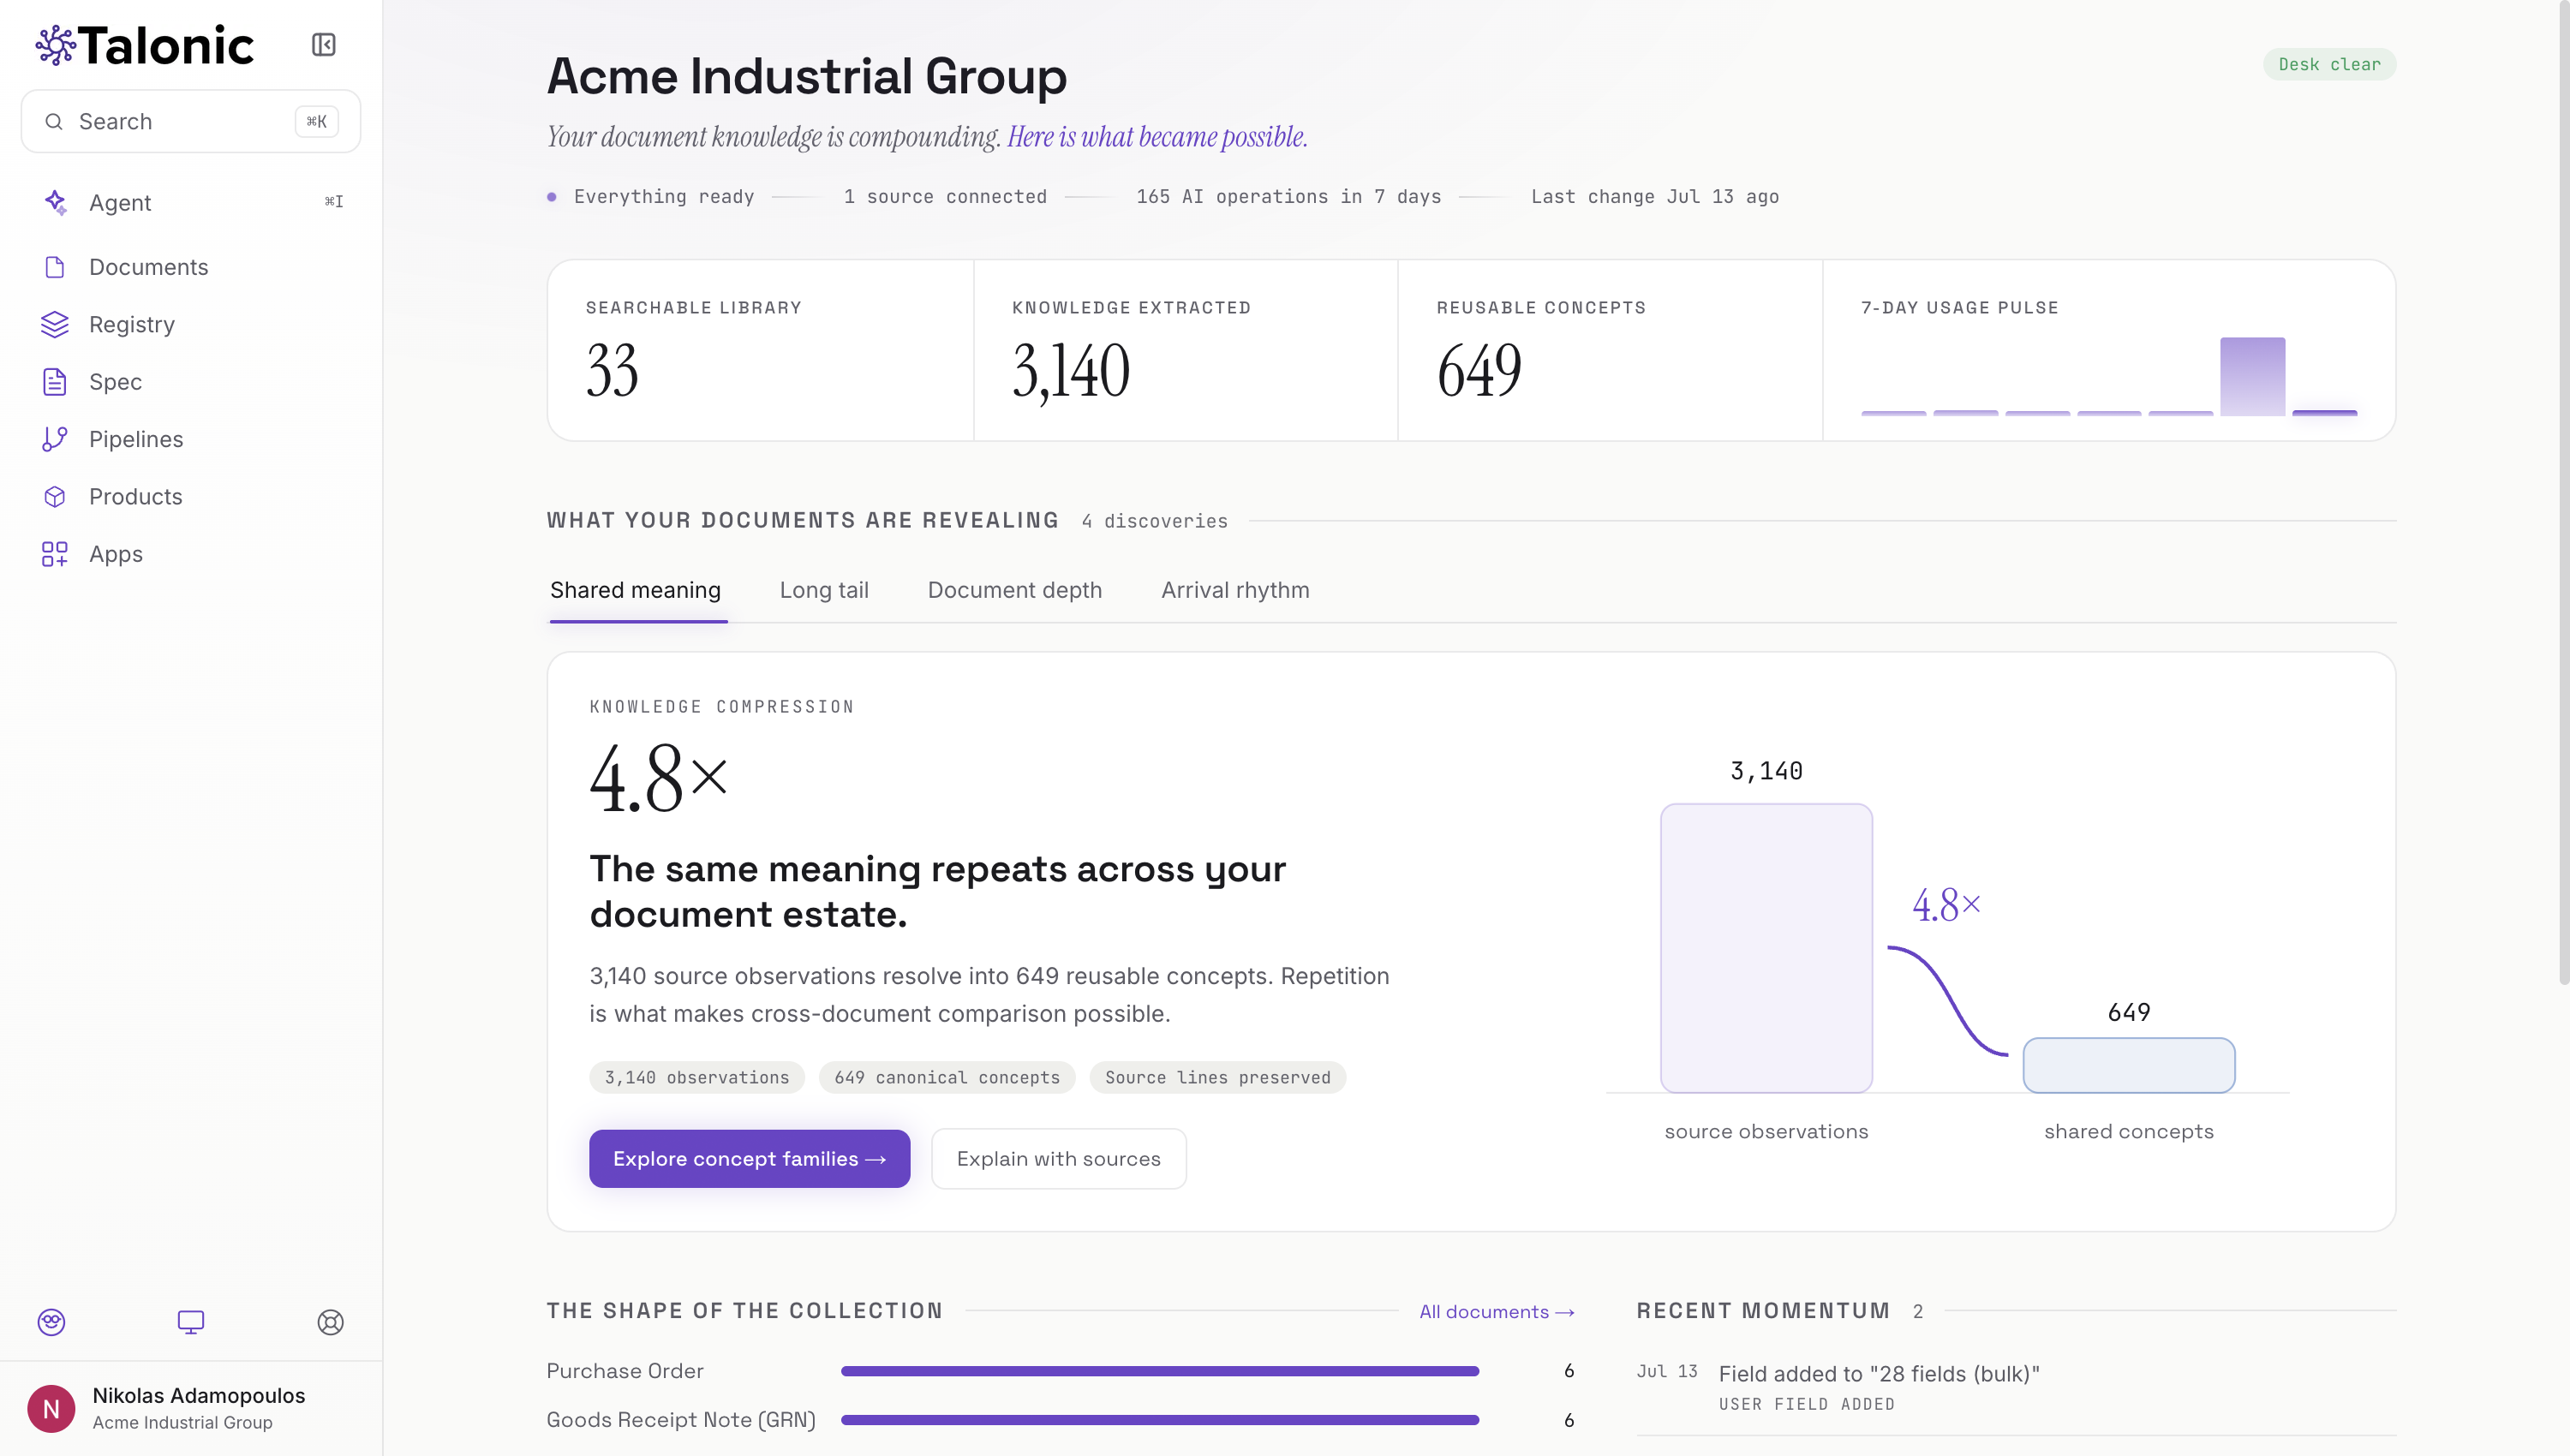Click "1 source connected" status text
The height and width of the screenshot is (1456, 2570).
click(945, 197)
